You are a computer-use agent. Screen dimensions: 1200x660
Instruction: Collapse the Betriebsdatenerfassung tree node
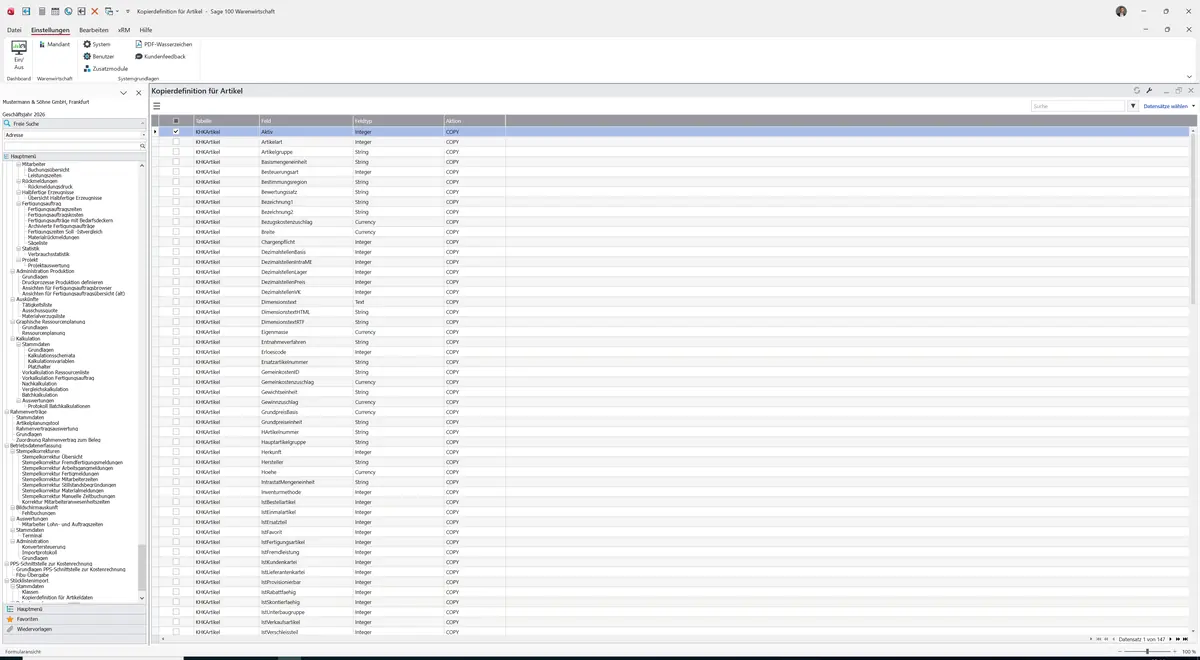click(6, 446)
